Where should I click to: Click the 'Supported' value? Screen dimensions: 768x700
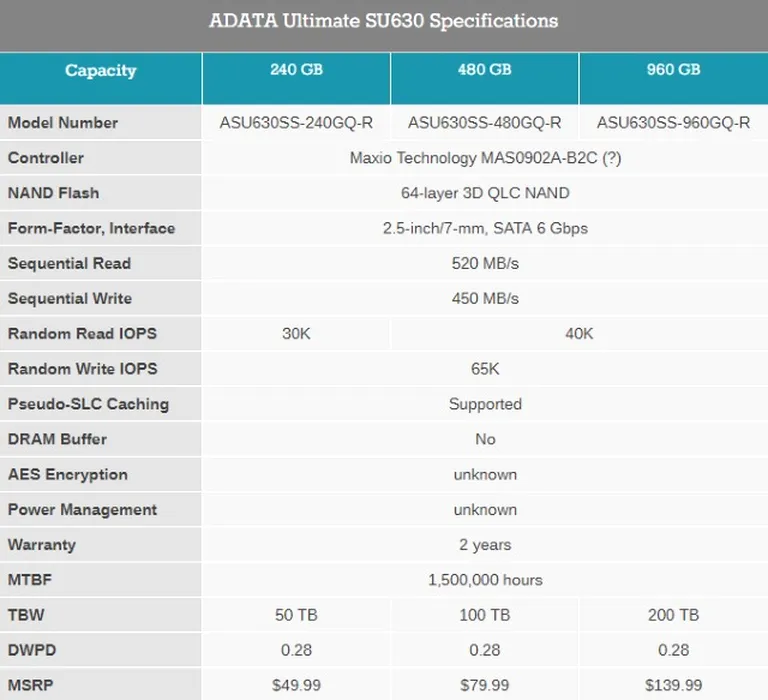click(485, 405)
